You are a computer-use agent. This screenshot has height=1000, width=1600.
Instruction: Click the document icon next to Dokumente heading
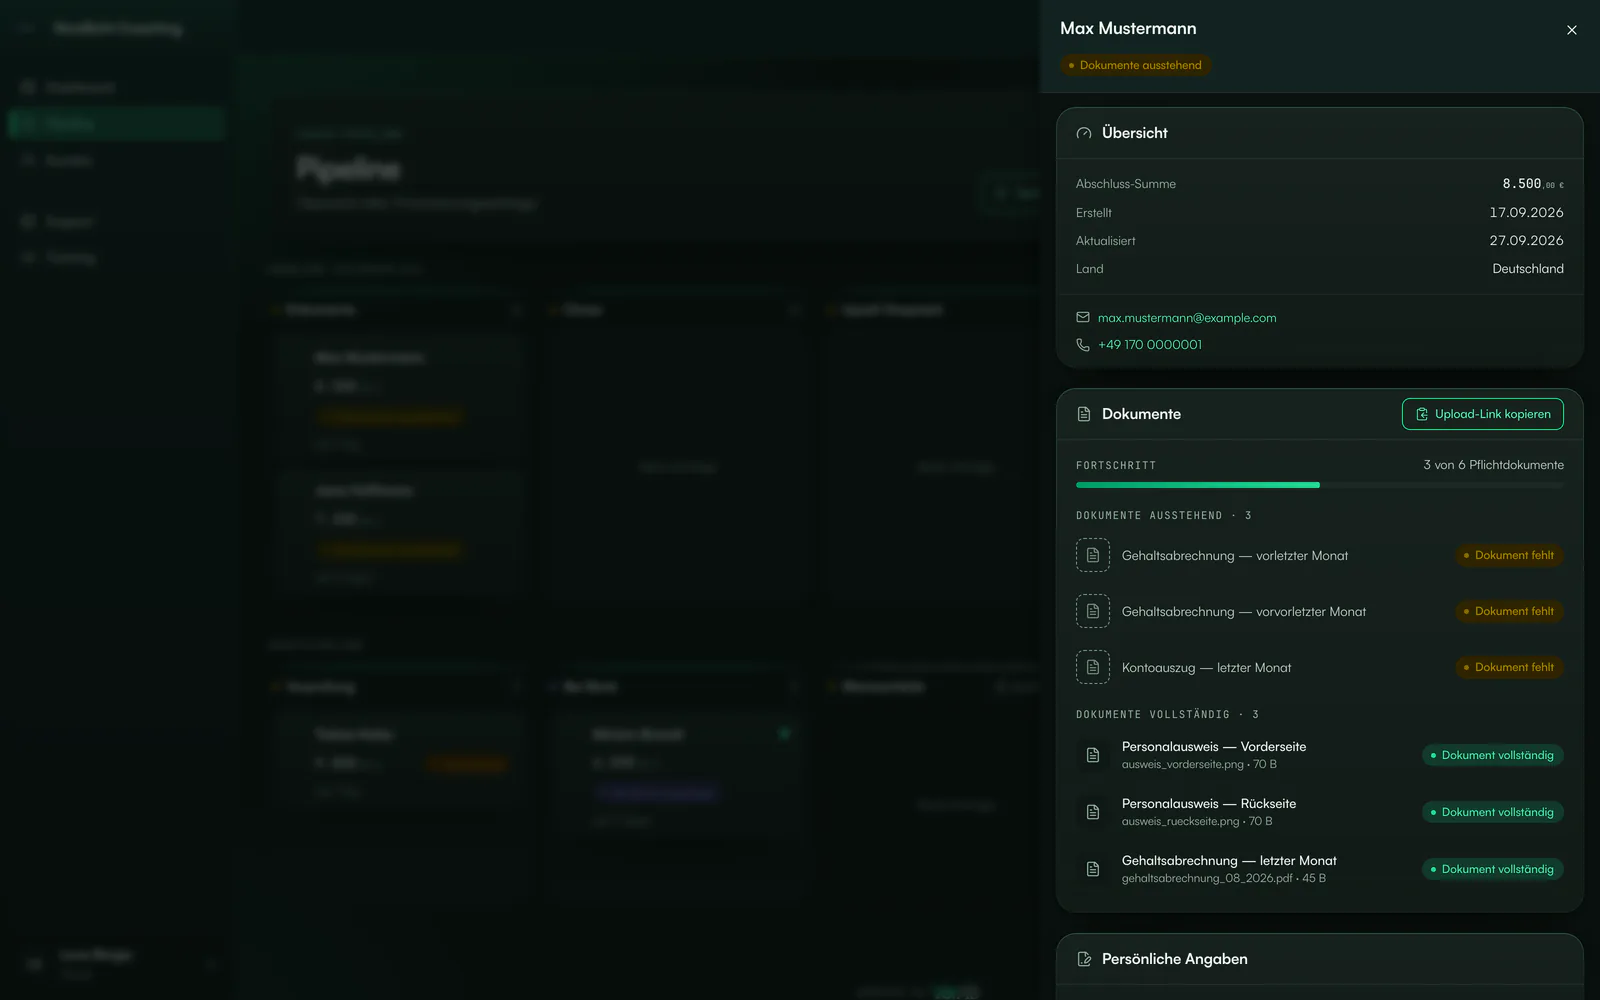coord(1084,414)
